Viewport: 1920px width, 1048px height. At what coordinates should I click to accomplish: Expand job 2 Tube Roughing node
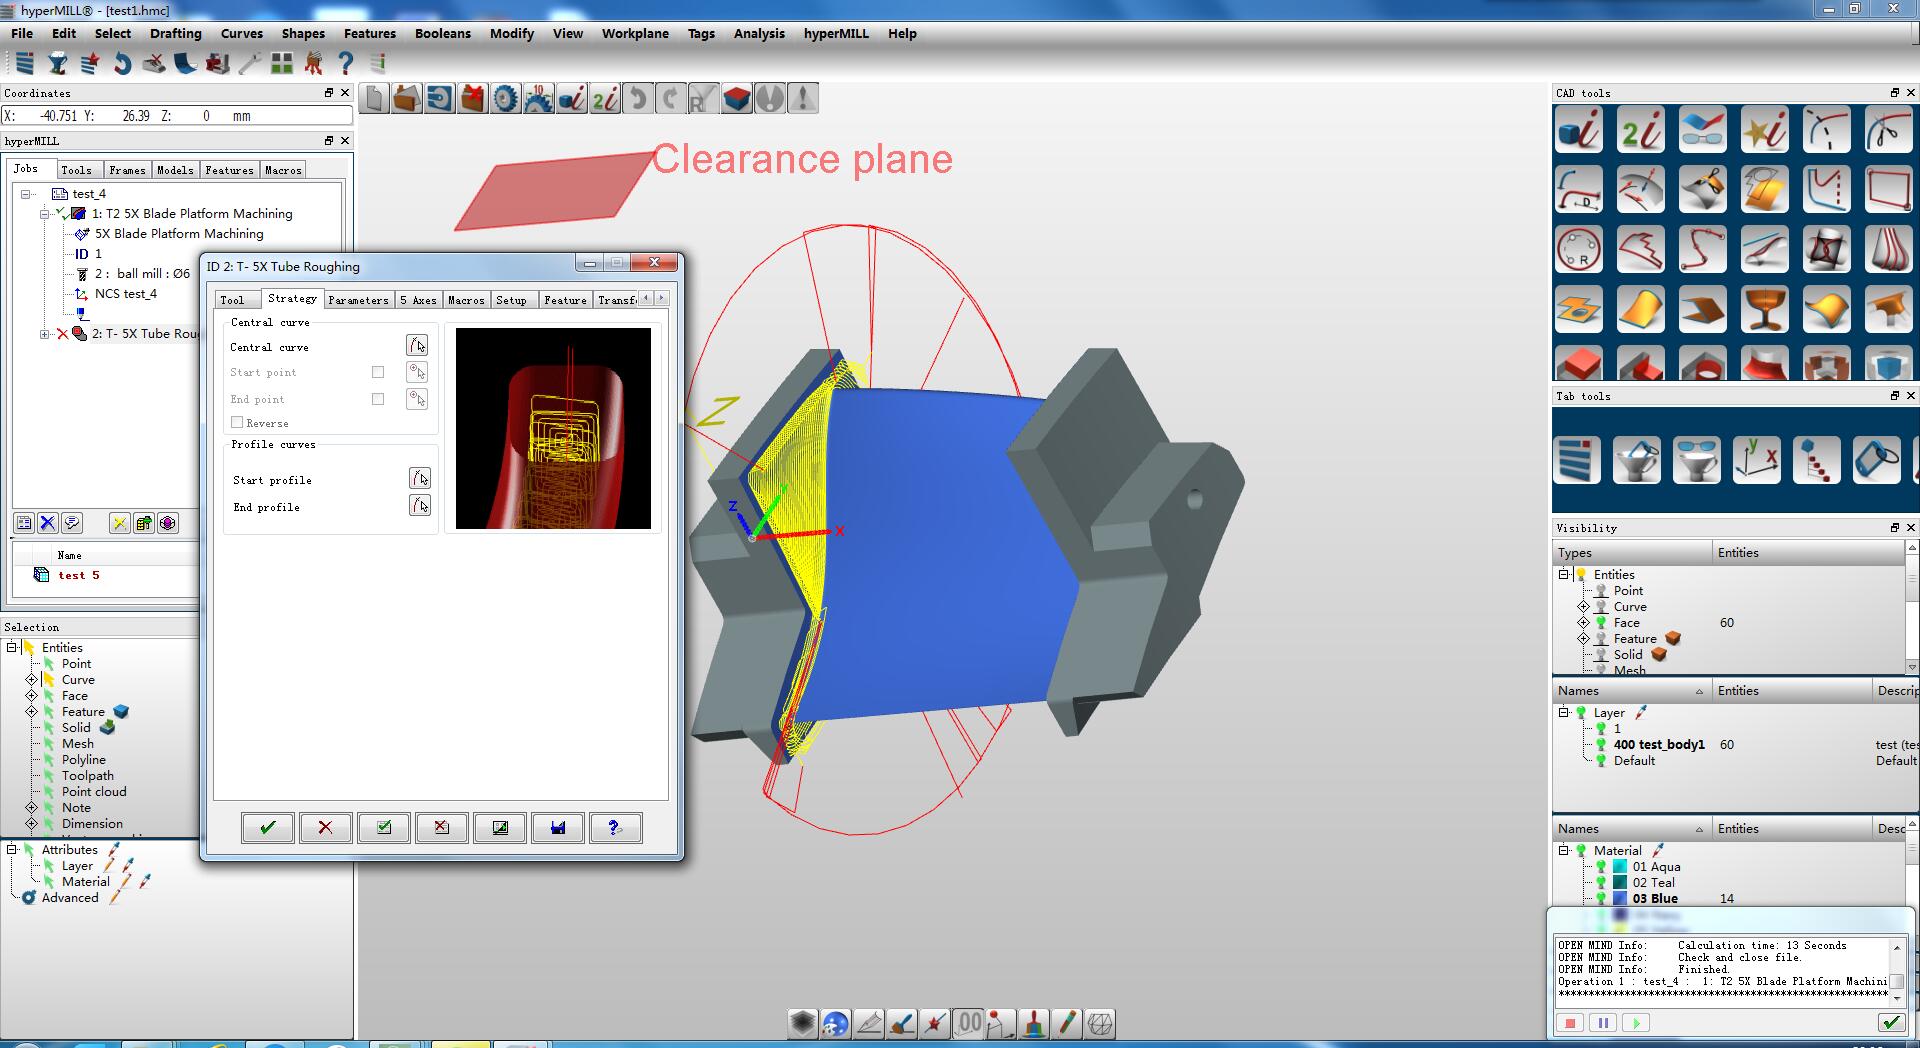45,334
